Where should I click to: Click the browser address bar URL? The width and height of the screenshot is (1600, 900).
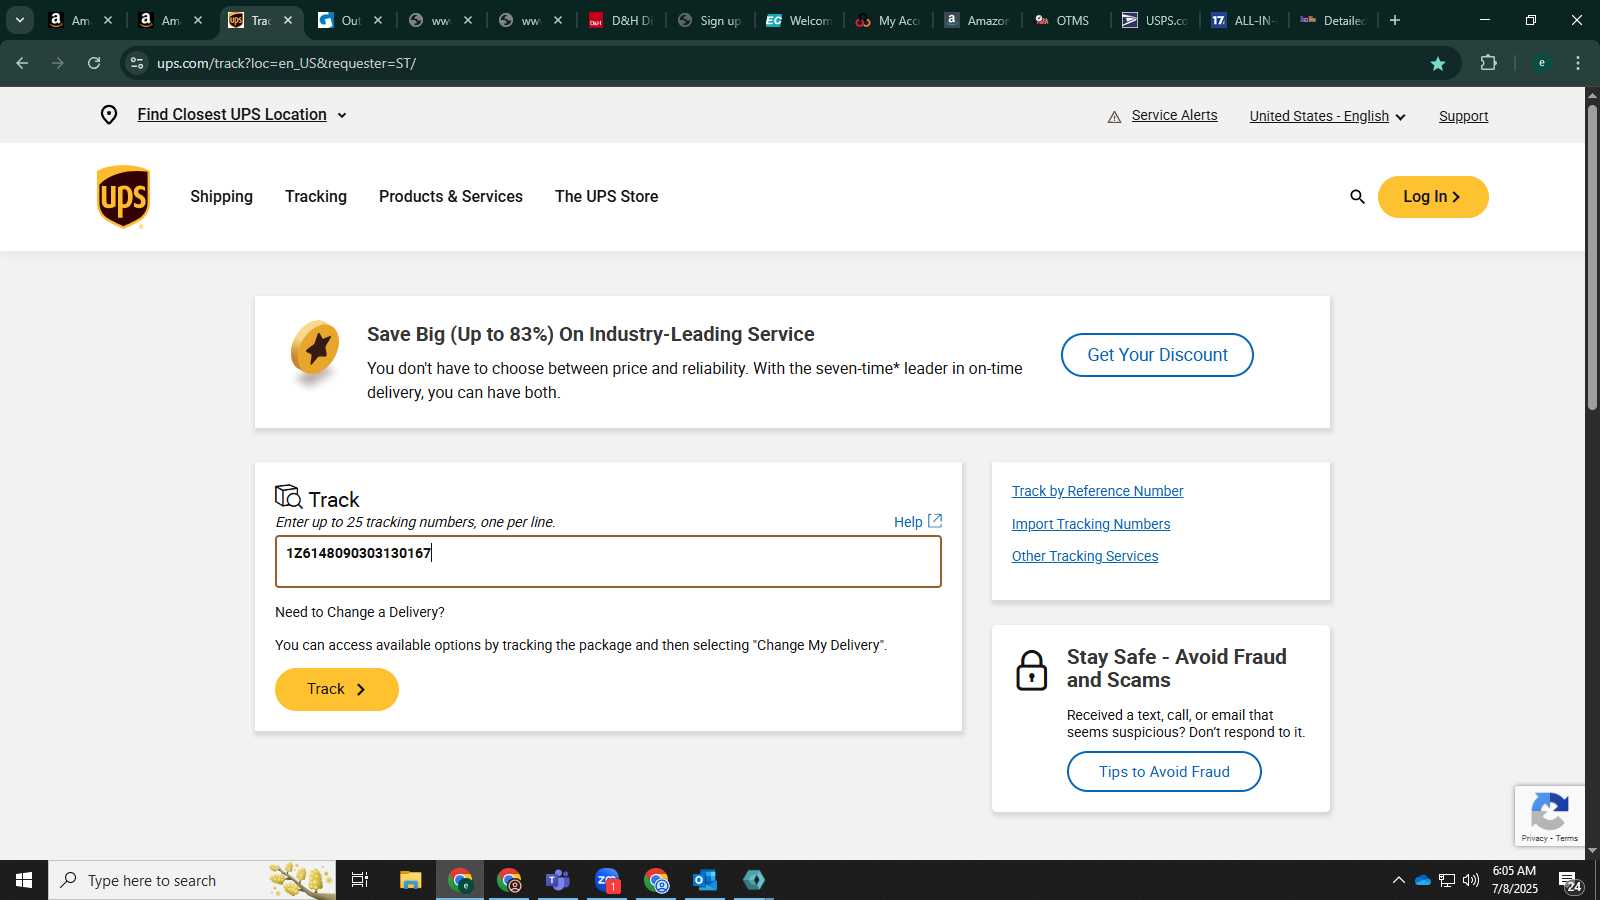[x=286, y=63]
